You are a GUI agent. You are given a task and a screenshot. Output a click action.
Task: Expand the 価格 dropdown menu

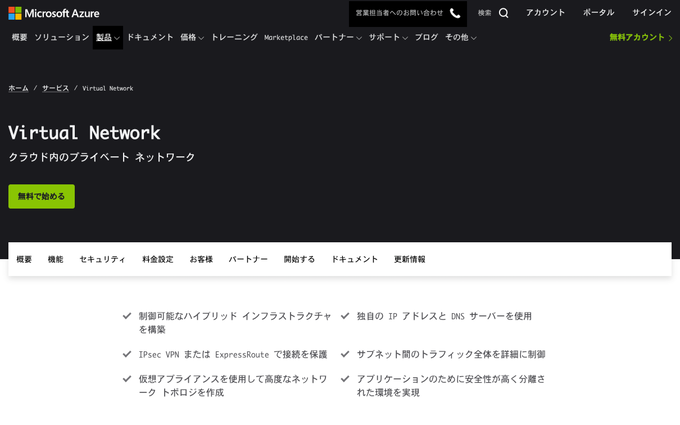(192, 38)
